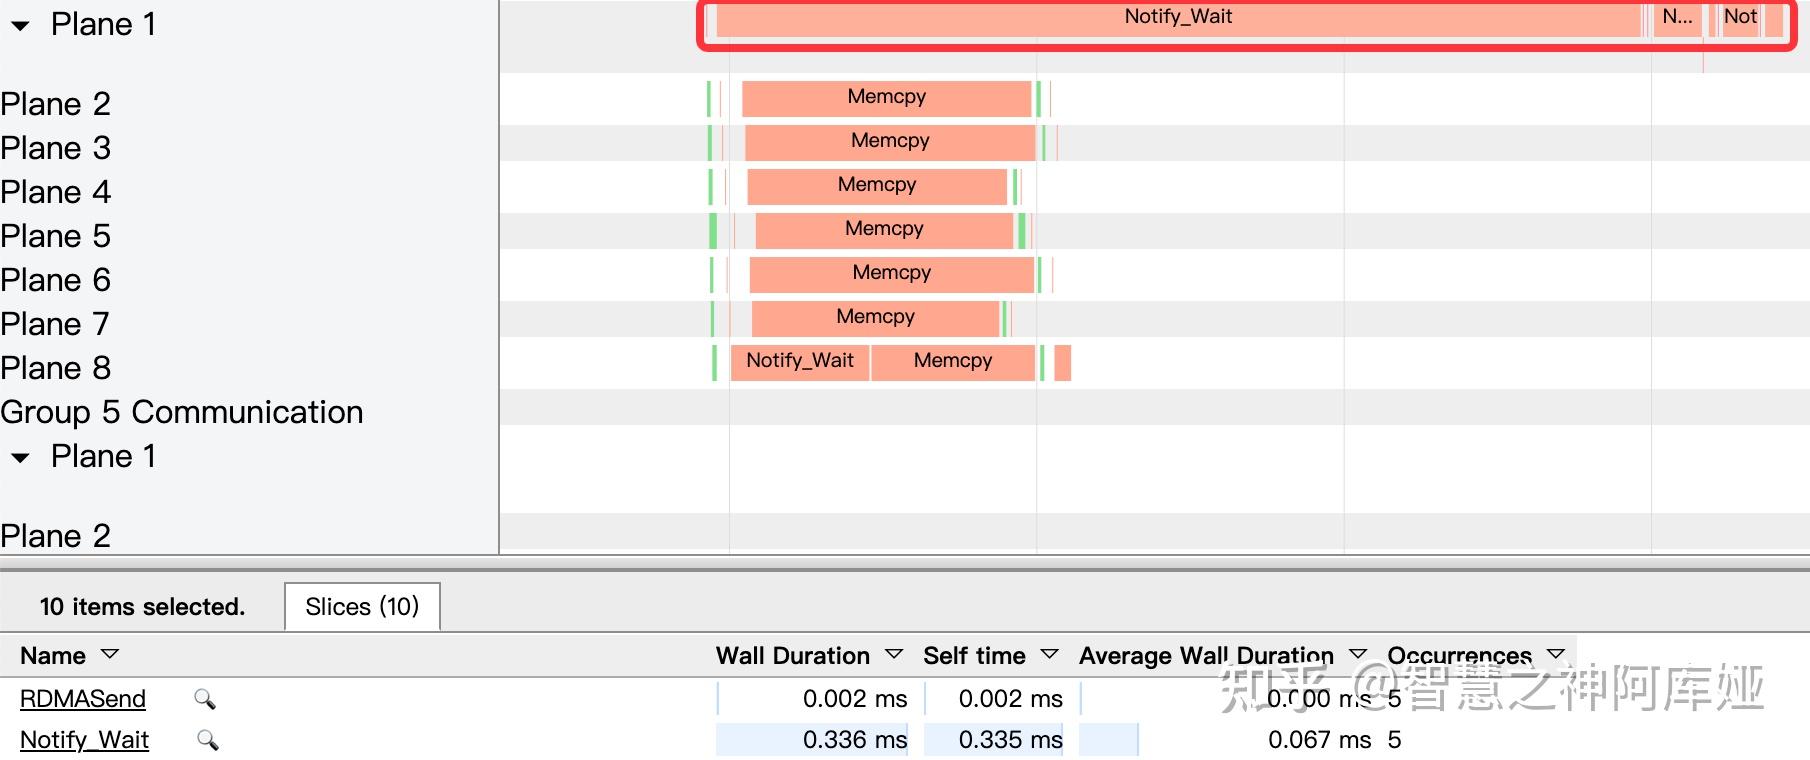Click the magnifier icon beside RDMASend
This screenshot has width=1810, height=760.
(205, 699)
